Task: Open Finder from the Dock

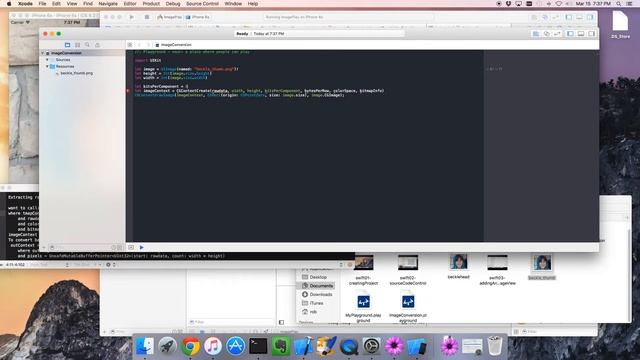Action: click(x=144, y=346)
